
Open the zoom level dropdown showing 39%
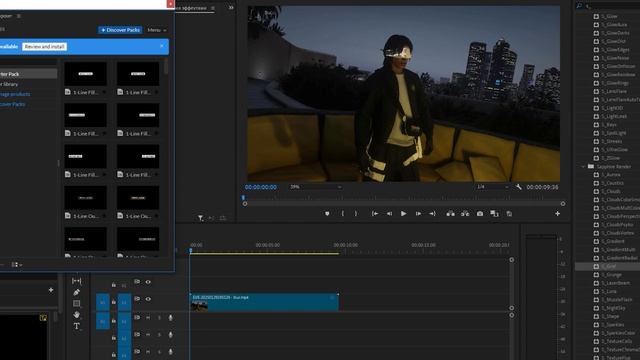pos(316,187)
